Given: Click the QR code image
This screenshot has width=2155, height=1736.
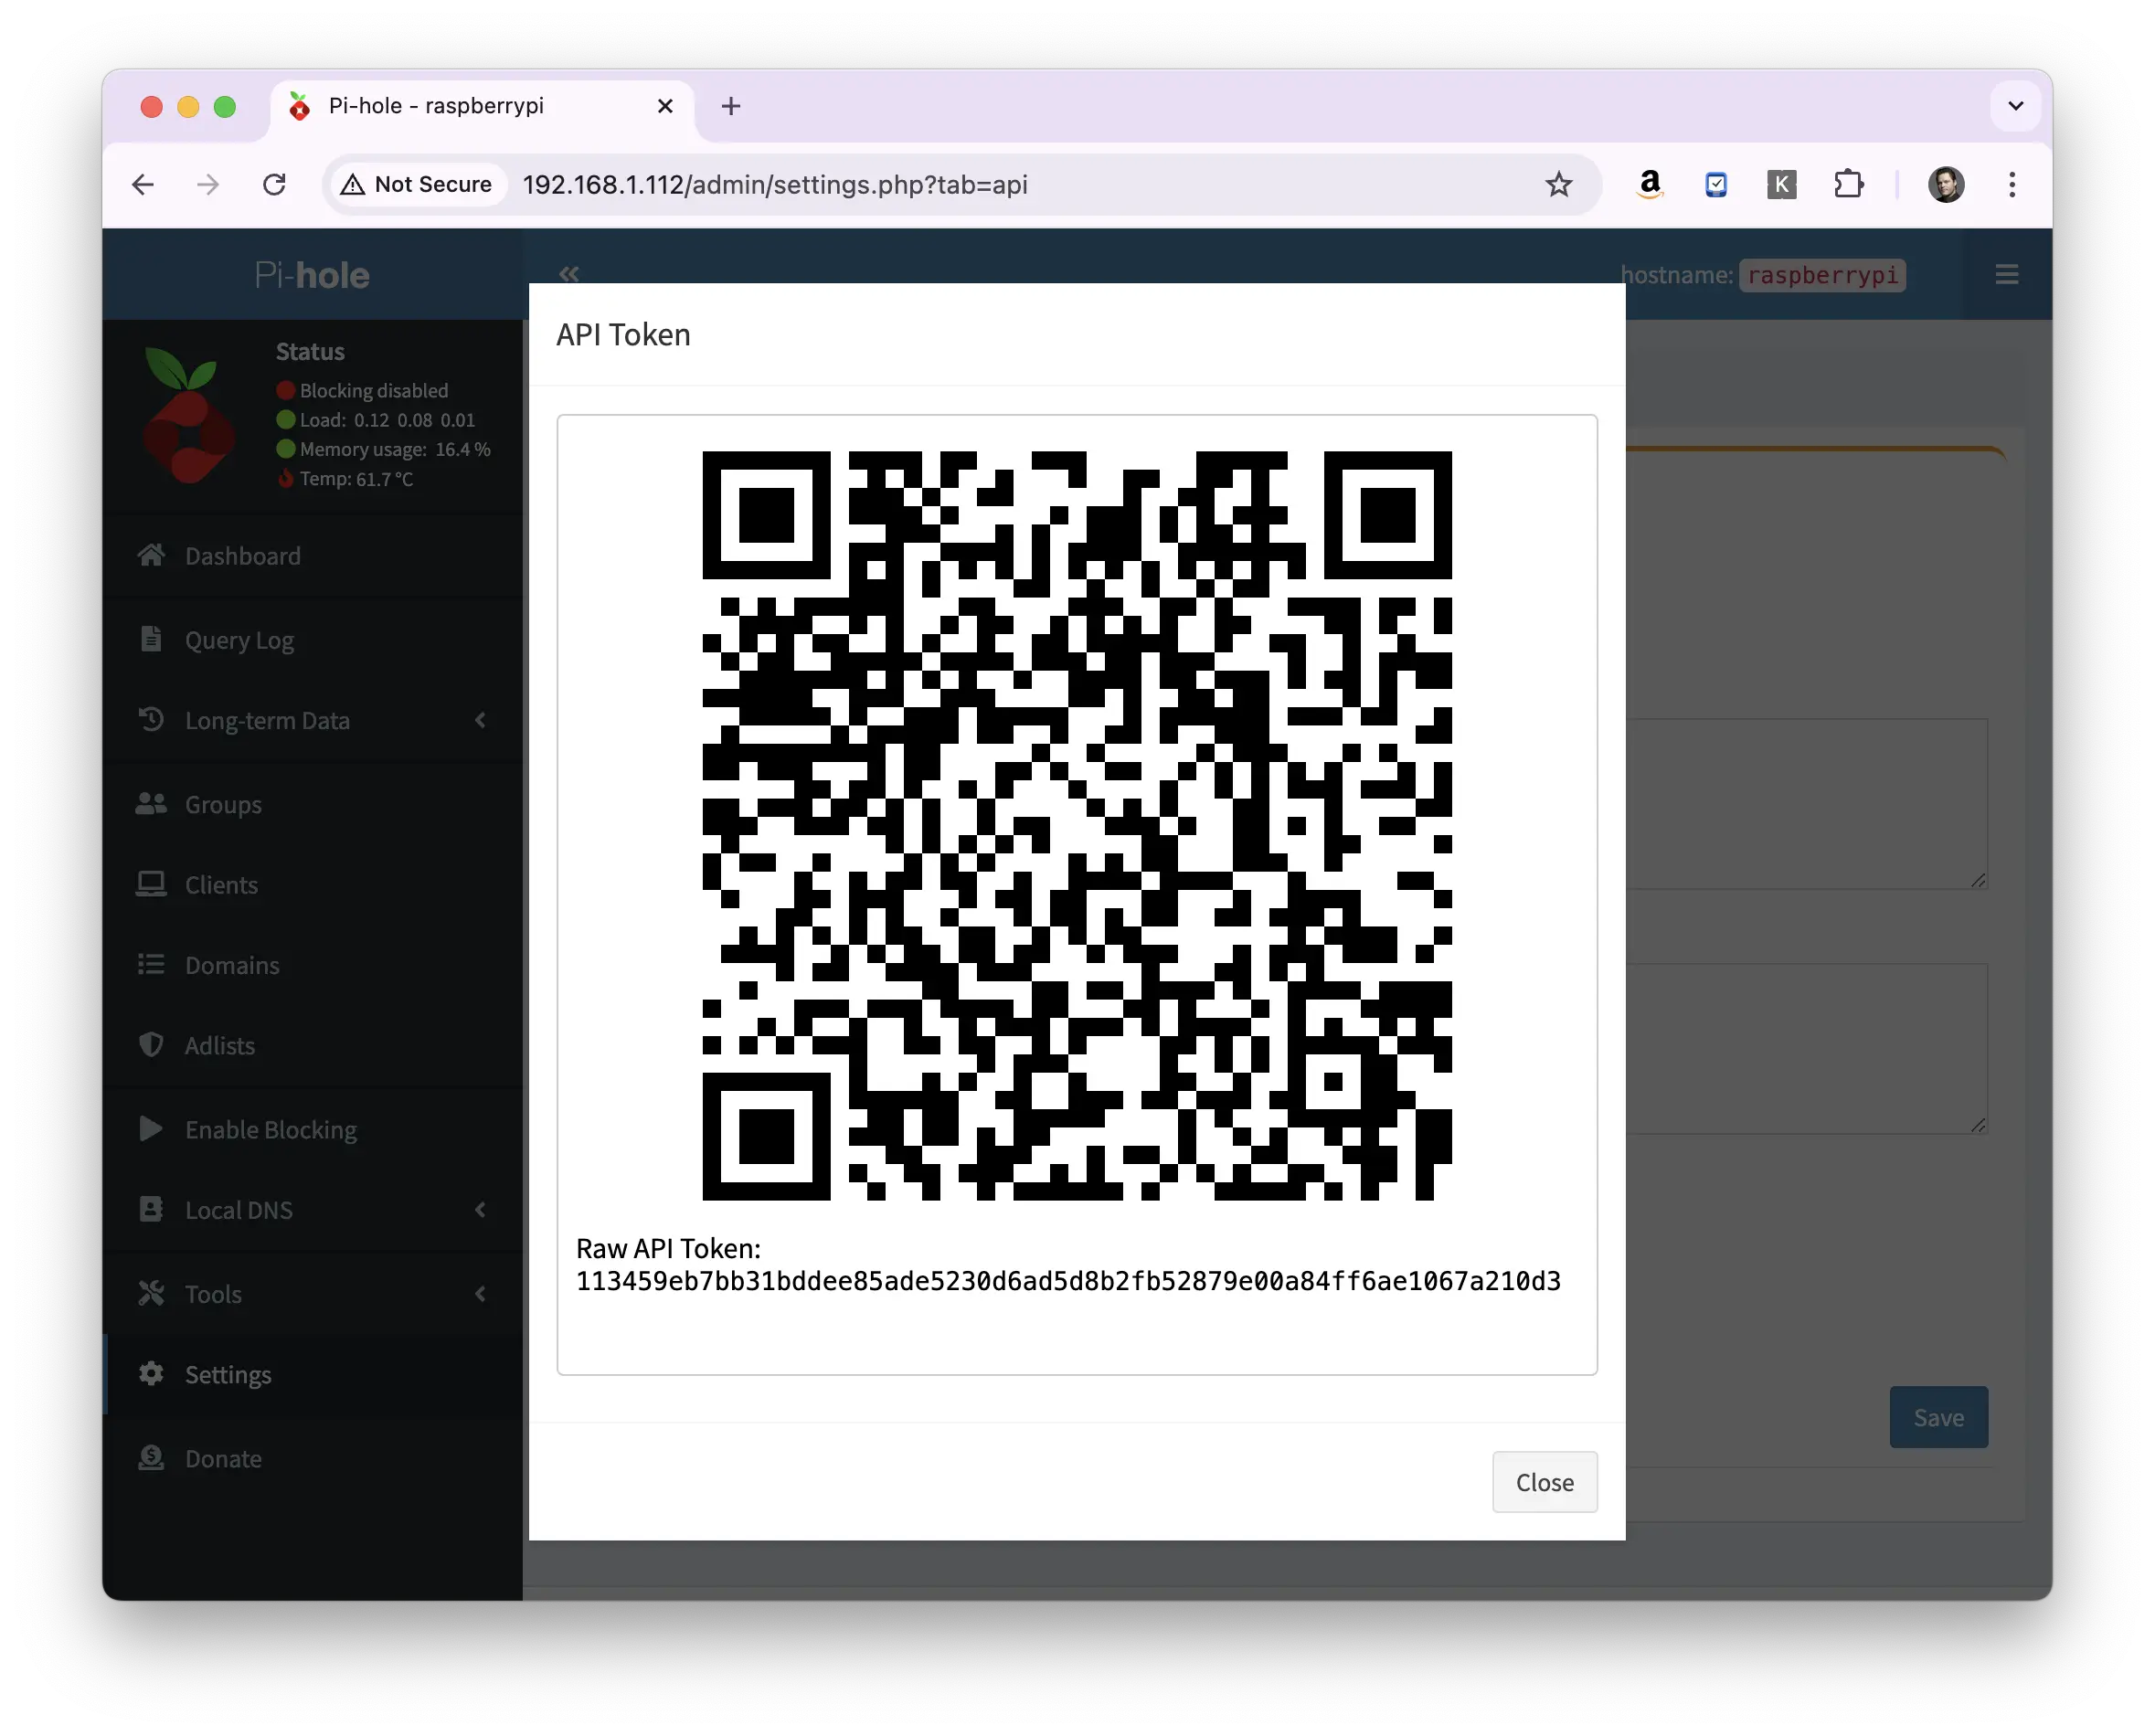Looking at the screenshot, I should tap(1077, 825).
